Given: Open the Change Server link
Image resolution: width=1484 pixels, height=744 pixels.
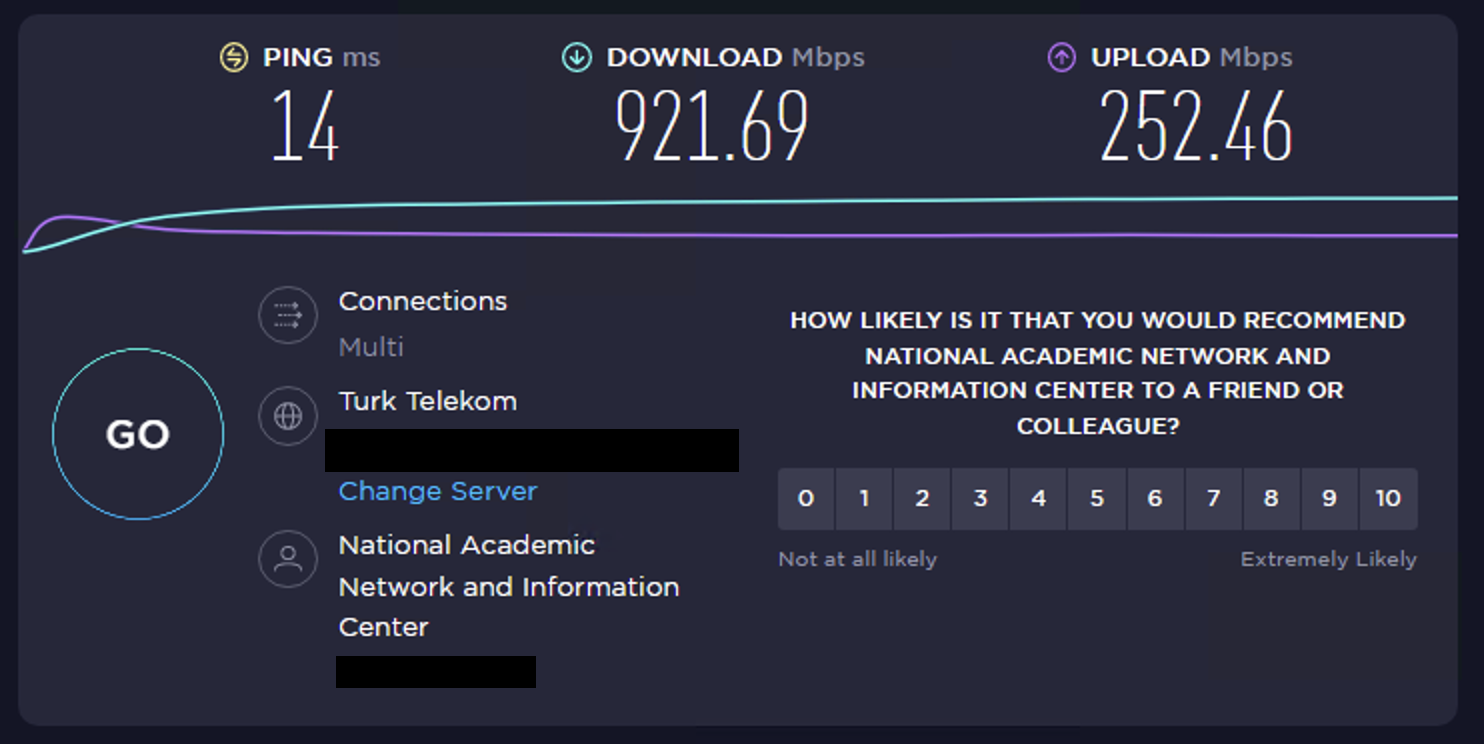Looking at the screenshot, I should pos(438,491).
